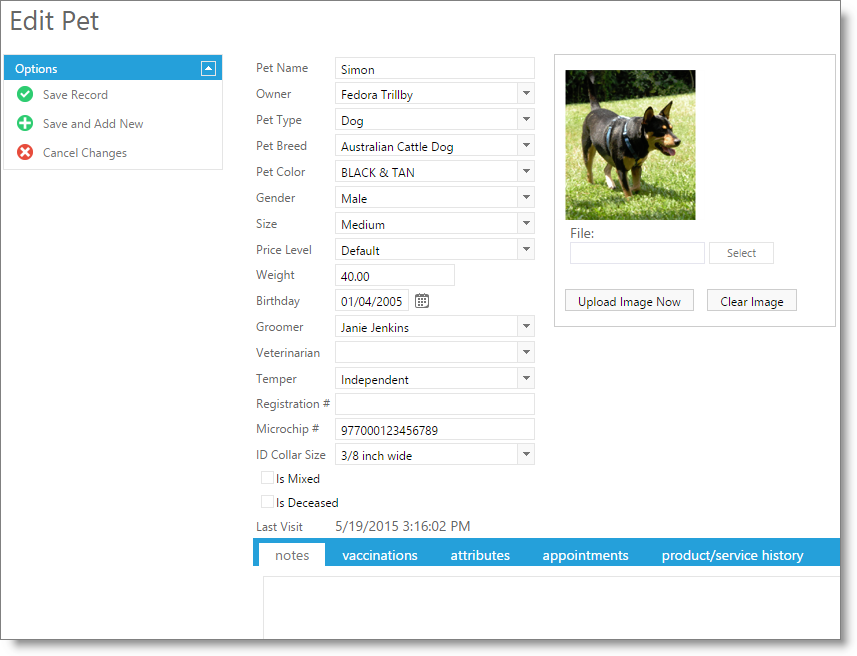Viewport: 857px width, 656px height.
Task: Click the Options panel header
Action: pyautogui.click(x=113, y=68)
